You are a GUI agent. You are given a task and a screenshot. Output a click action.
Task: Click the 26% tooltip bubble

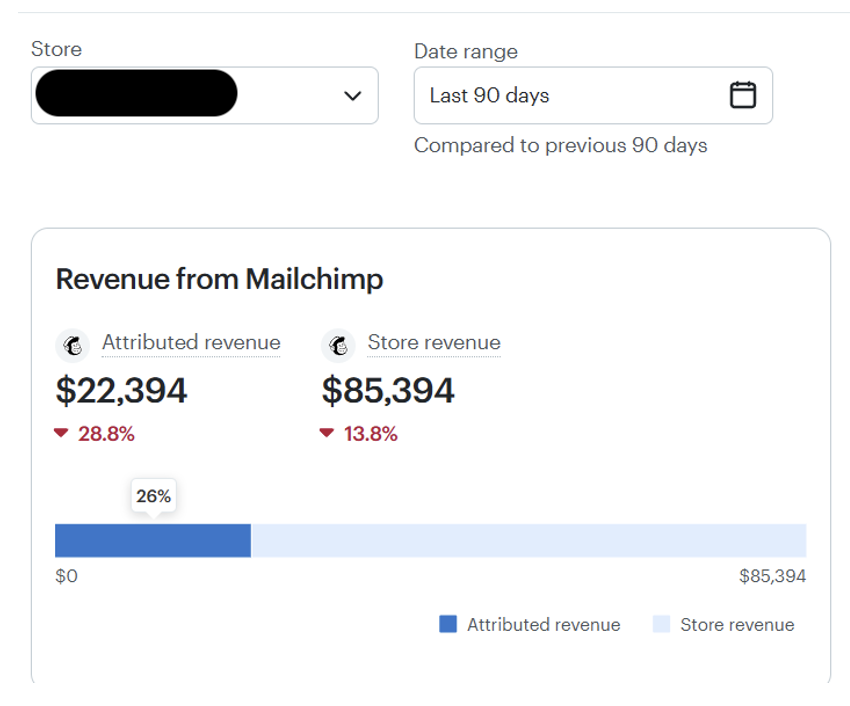click(x=153, y=496)
